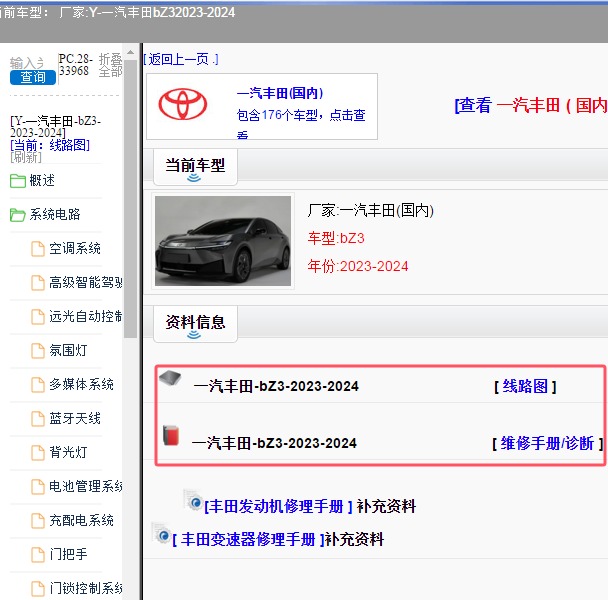The height and width of the screenshot is (600, 608).
Task: Select 门把手 in the tree
Action: pos(68,554)
